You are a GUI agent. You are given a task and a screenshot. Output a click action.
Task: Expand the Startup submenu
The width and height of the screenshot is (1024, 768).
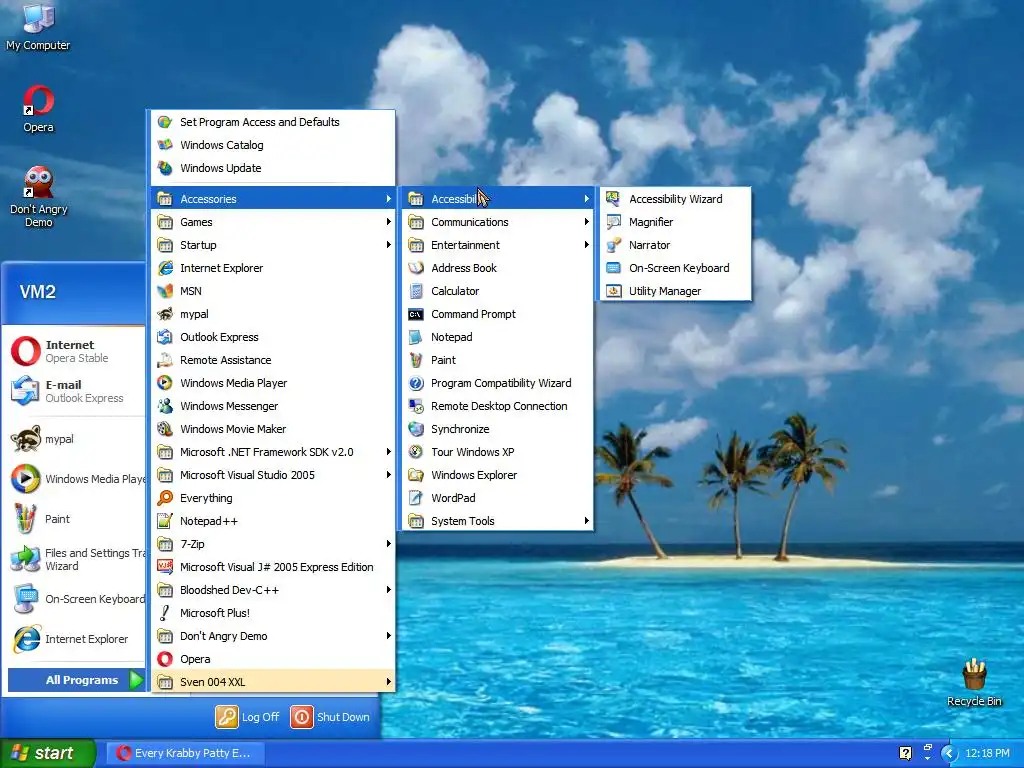tap(273, 245)
